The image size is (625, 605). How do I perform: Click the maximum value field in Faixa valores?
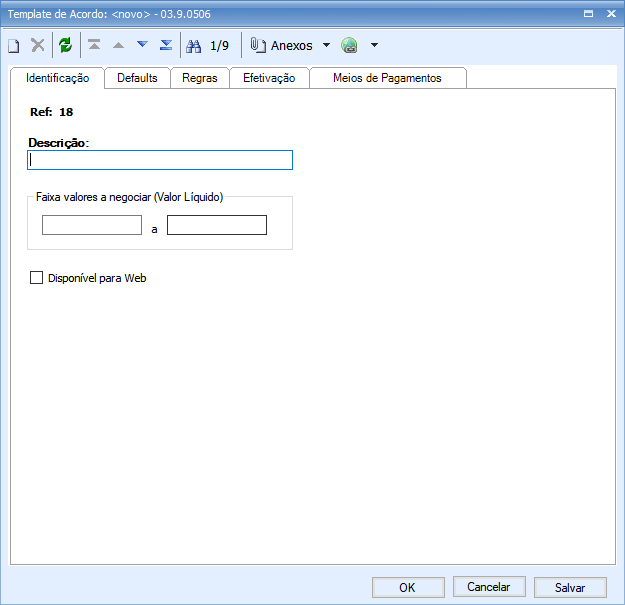tap(217, 225)
